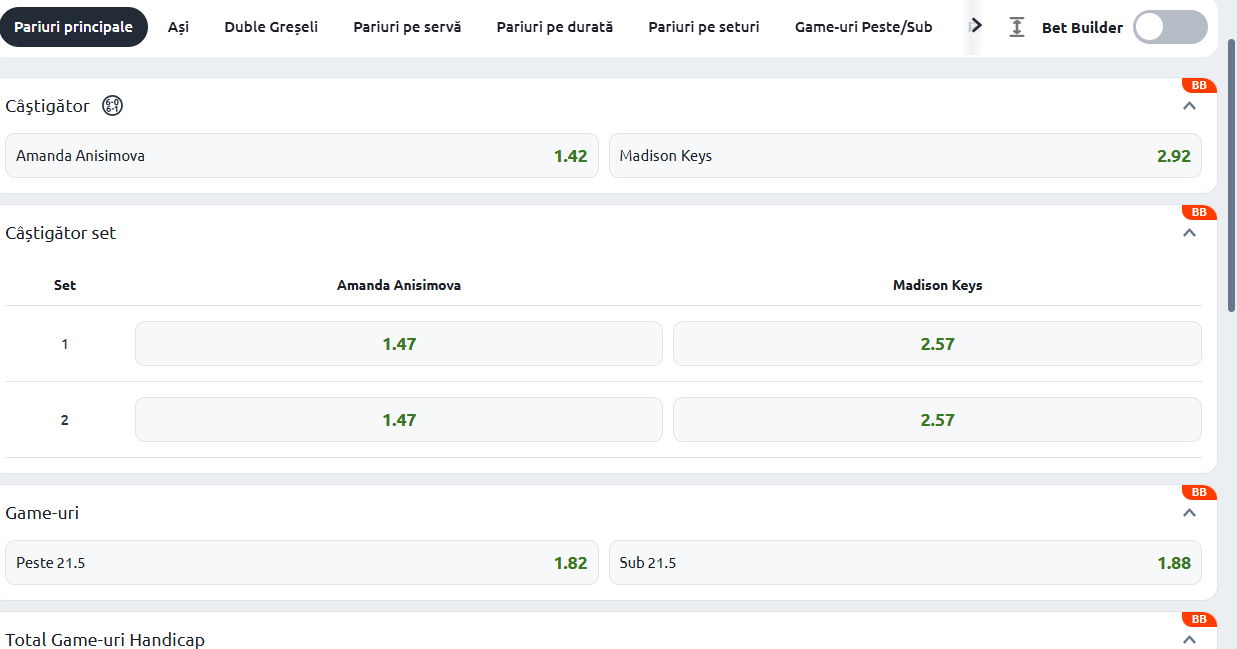Collapse the Game-uri section

pos(1189,513)
